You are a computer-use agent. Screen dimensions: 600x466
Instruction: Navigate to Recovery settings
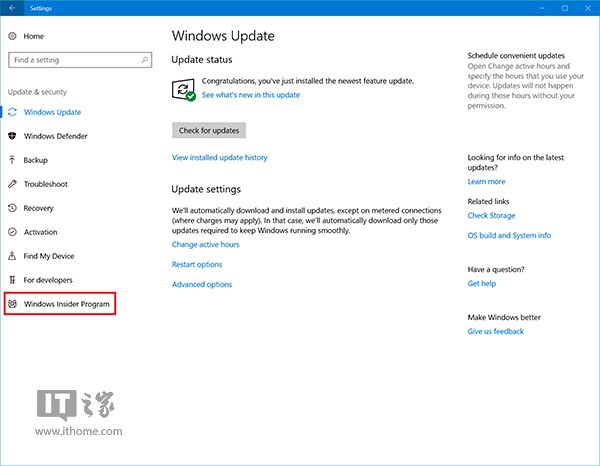38,208
